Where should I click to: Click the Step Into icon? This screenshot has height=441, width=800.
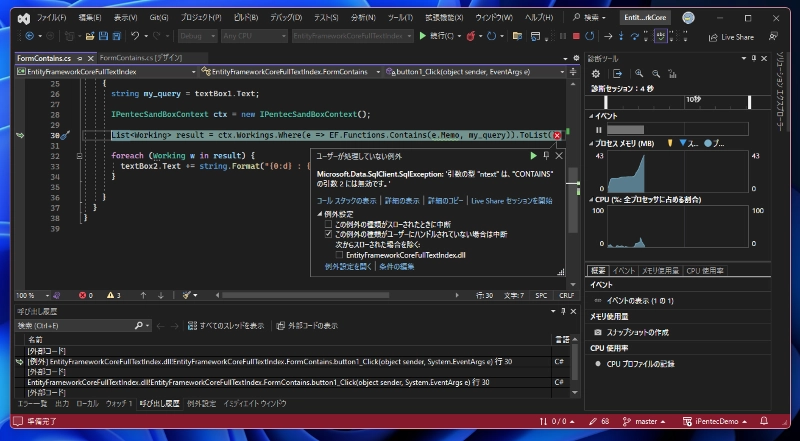(x=621, y=36)
